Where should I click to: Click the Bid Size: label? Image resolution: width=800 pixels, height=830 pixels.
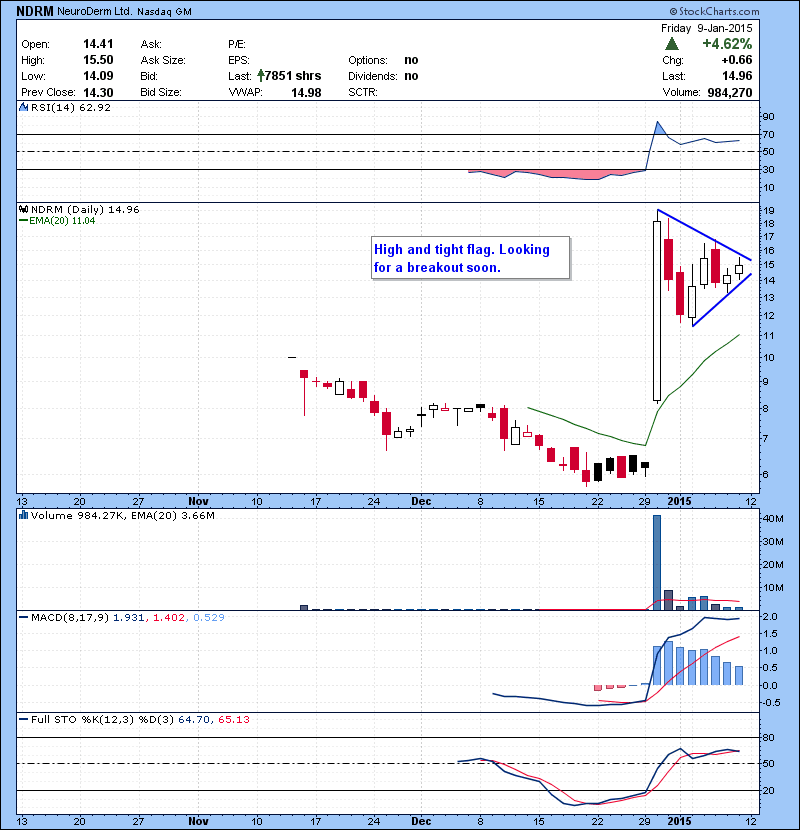coord(161,92)
